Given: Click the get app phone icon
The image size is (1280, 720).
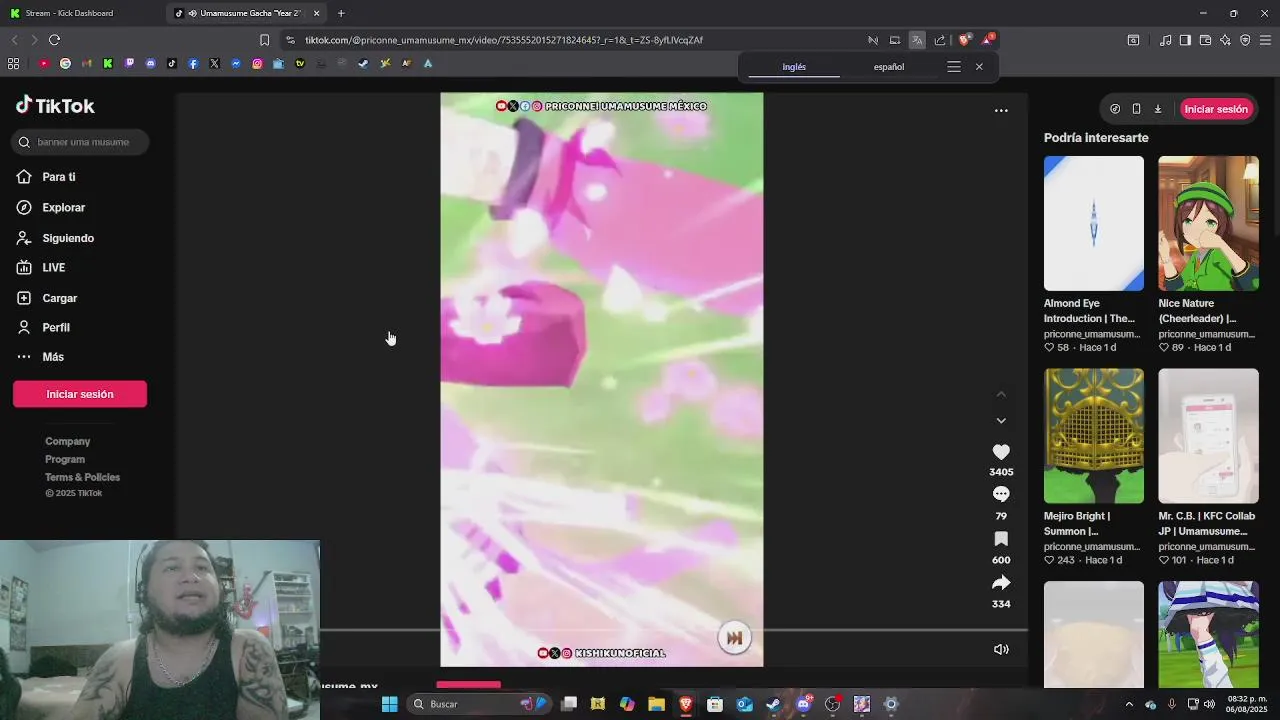Looking at the screenshot, I should click(x=1136, y=109).
